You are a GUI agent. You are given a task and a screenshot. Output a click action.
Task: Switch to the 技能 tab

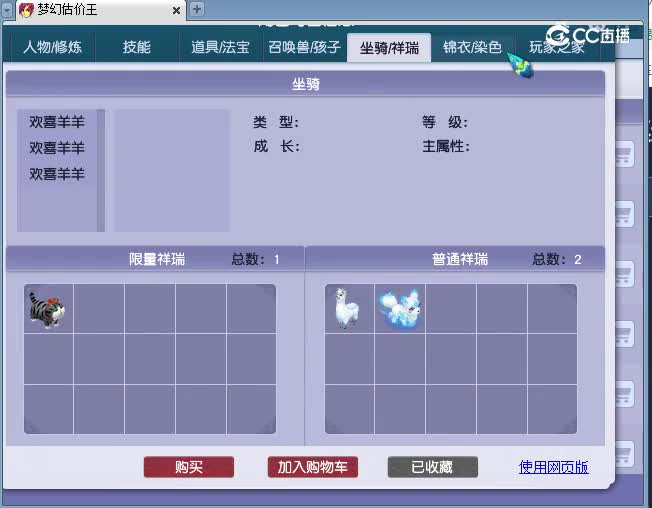pos(137,47)
